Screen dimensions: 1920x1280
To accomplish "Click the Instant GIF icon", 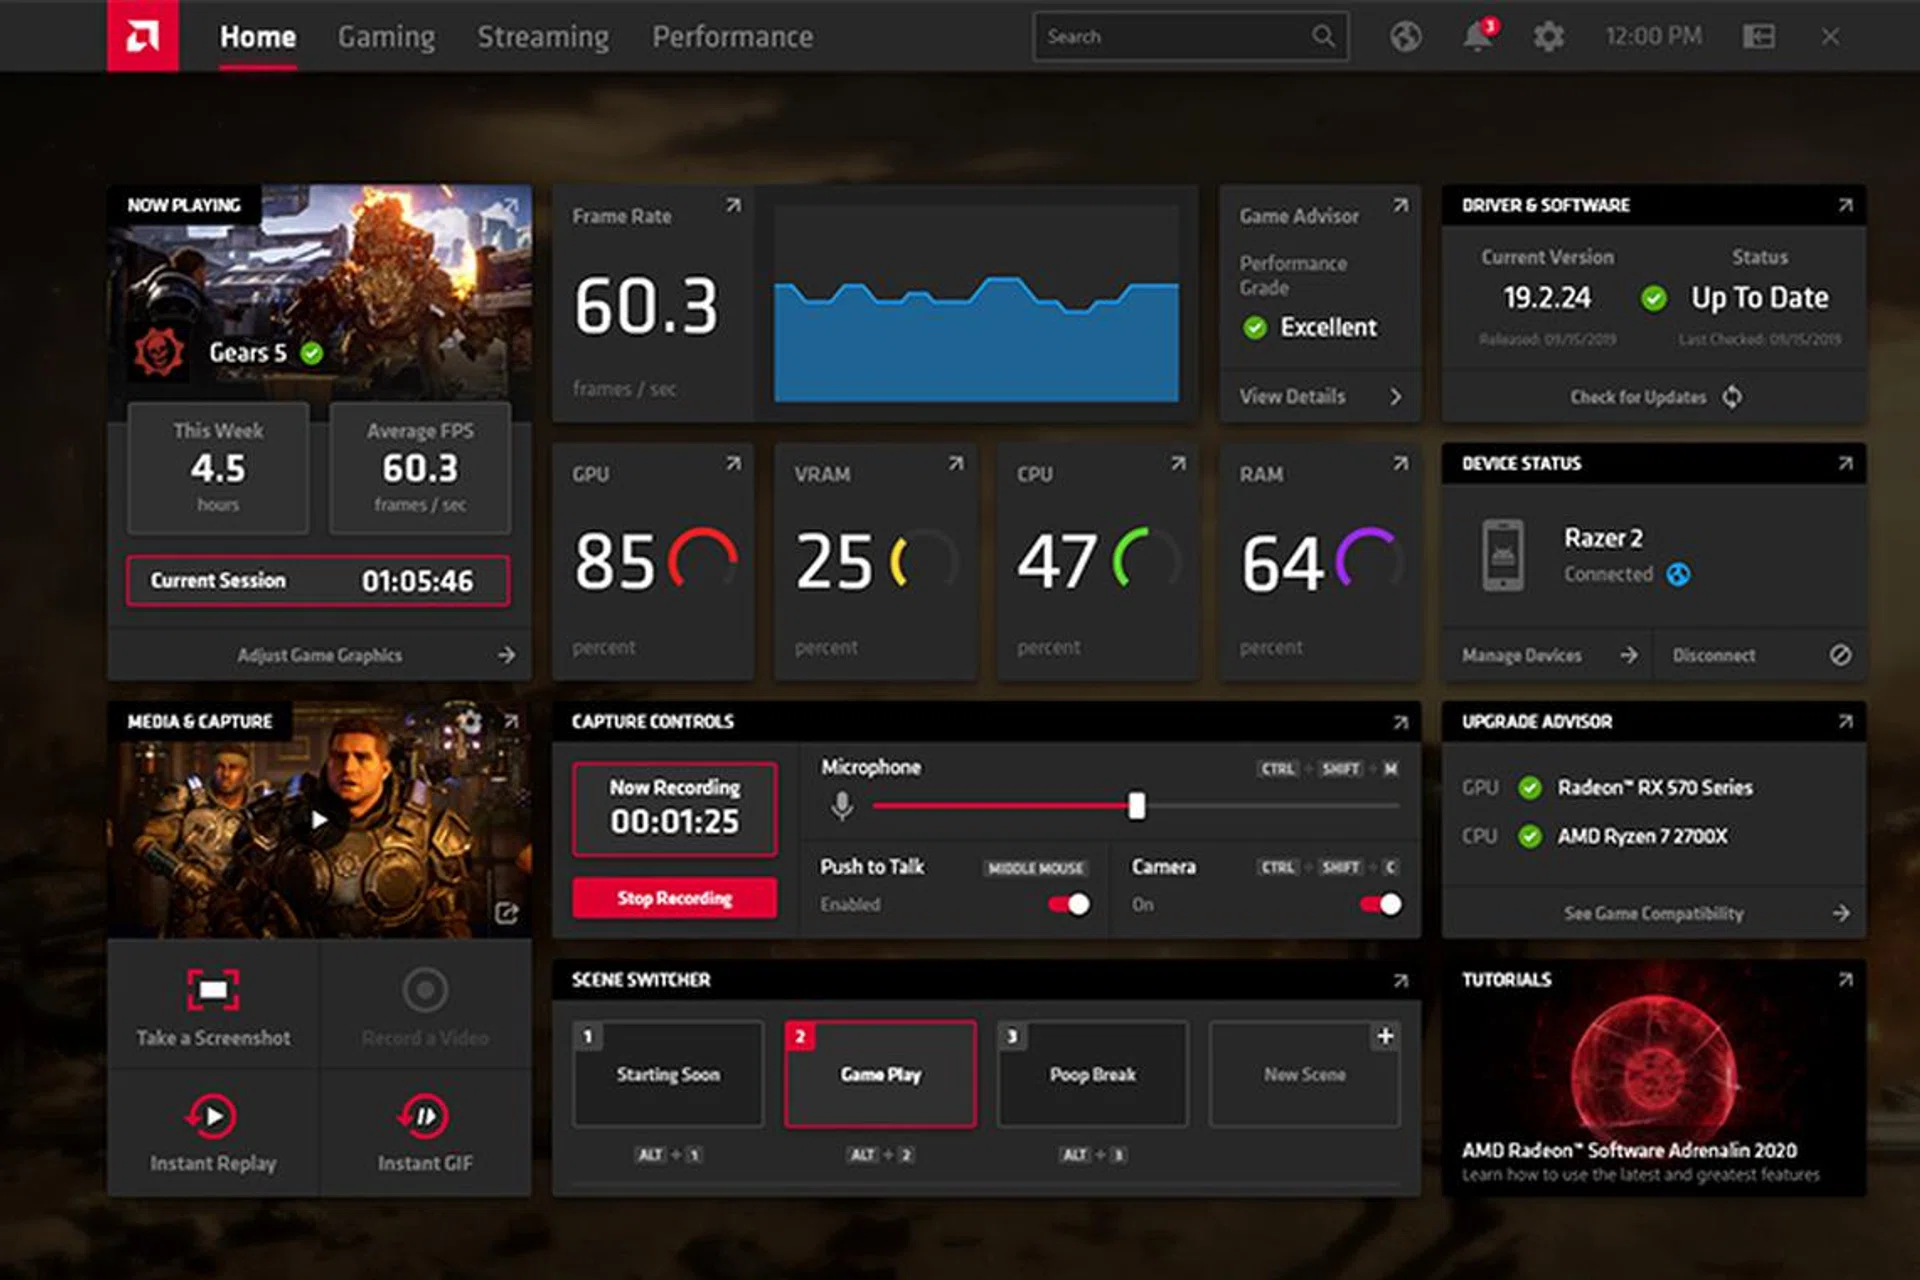I will (425, 1116).
